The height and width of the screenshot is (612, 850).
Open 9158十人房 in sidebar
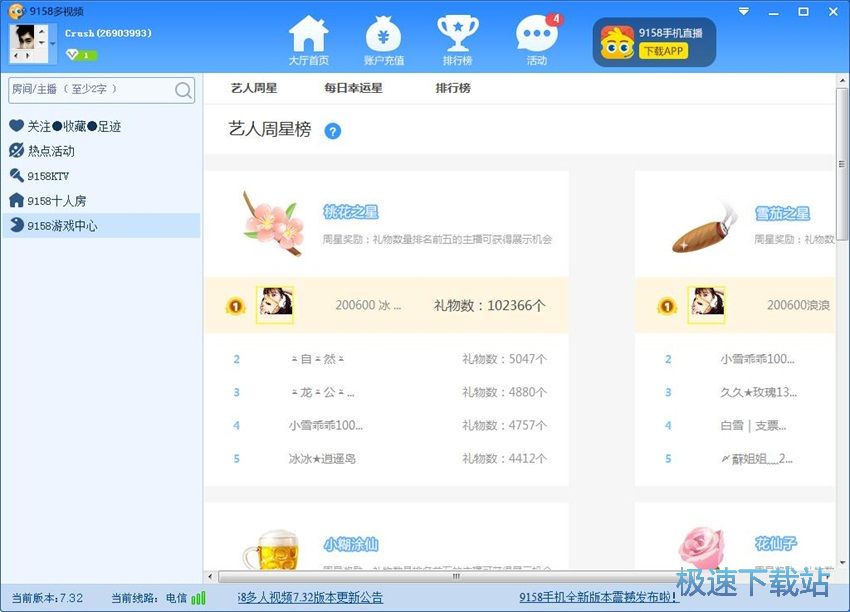[48, 201]
